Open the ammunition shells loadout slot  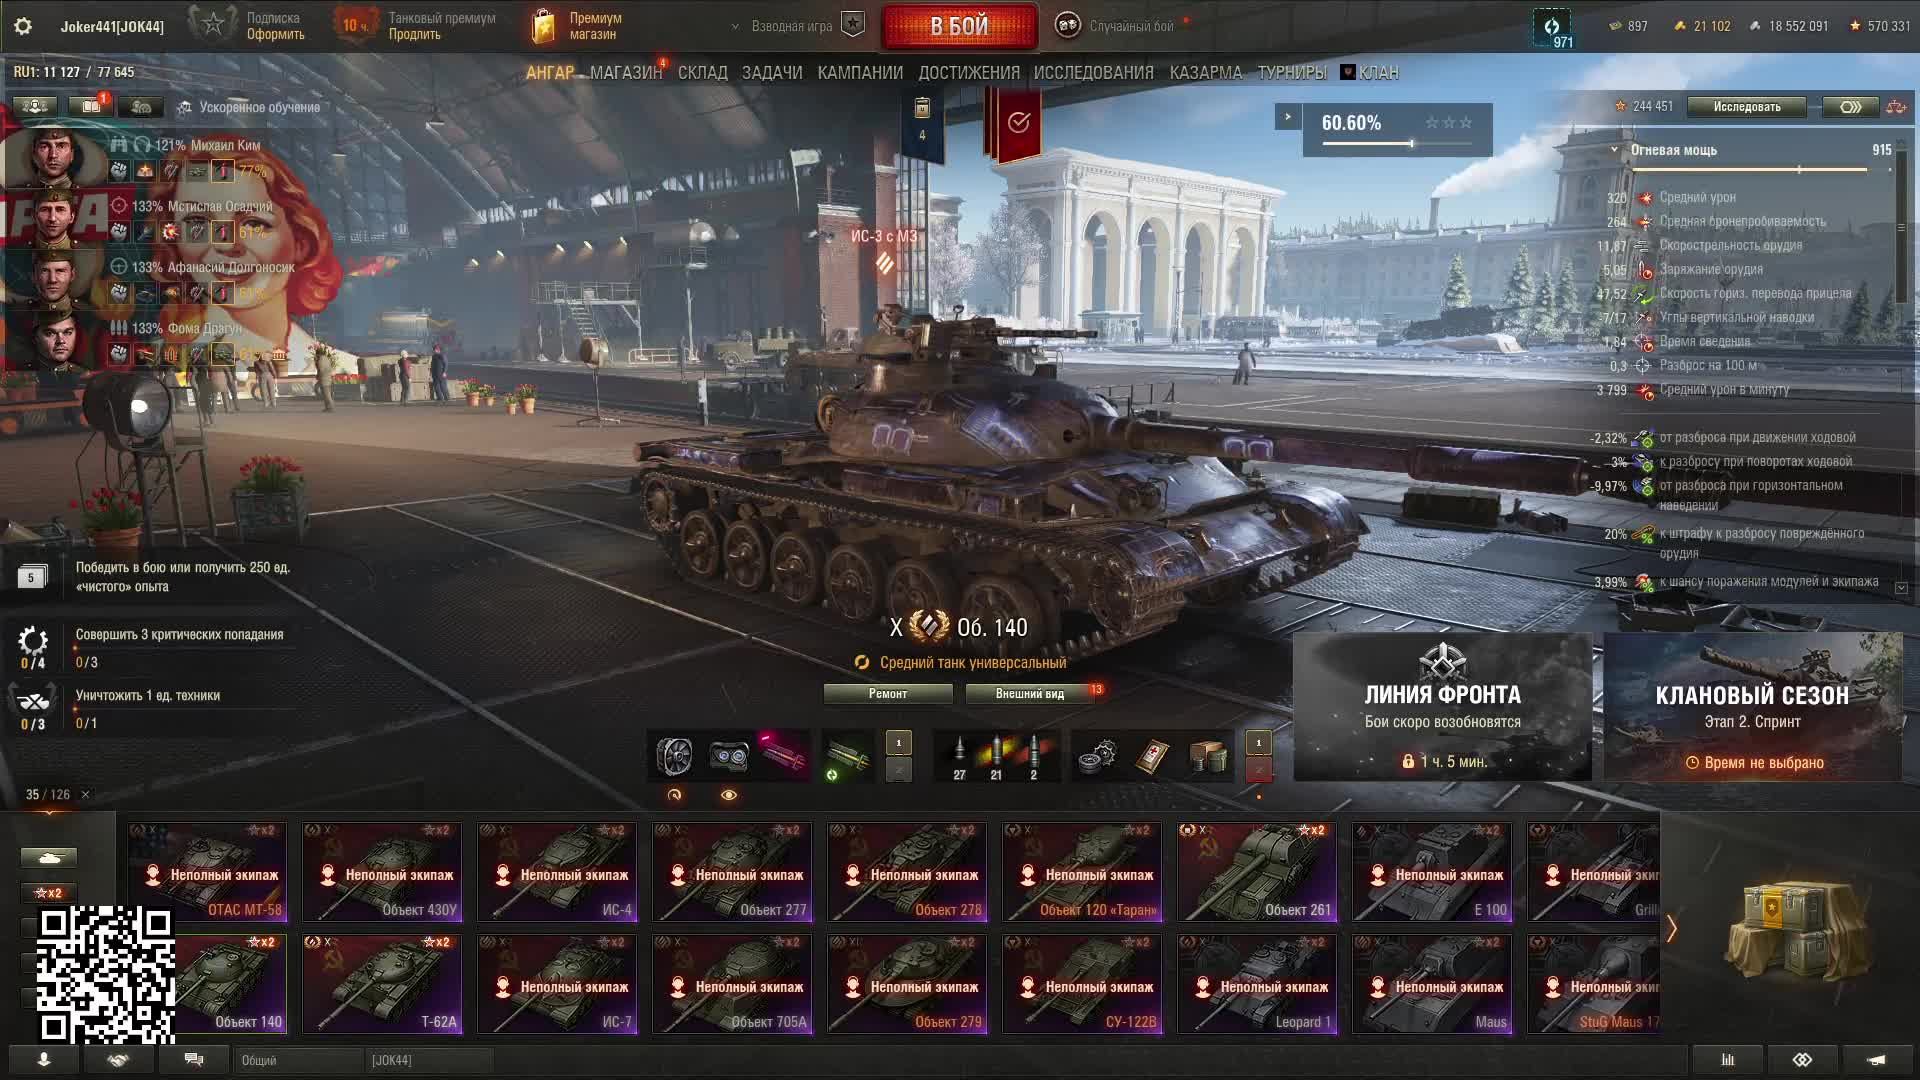click(996, 756)
